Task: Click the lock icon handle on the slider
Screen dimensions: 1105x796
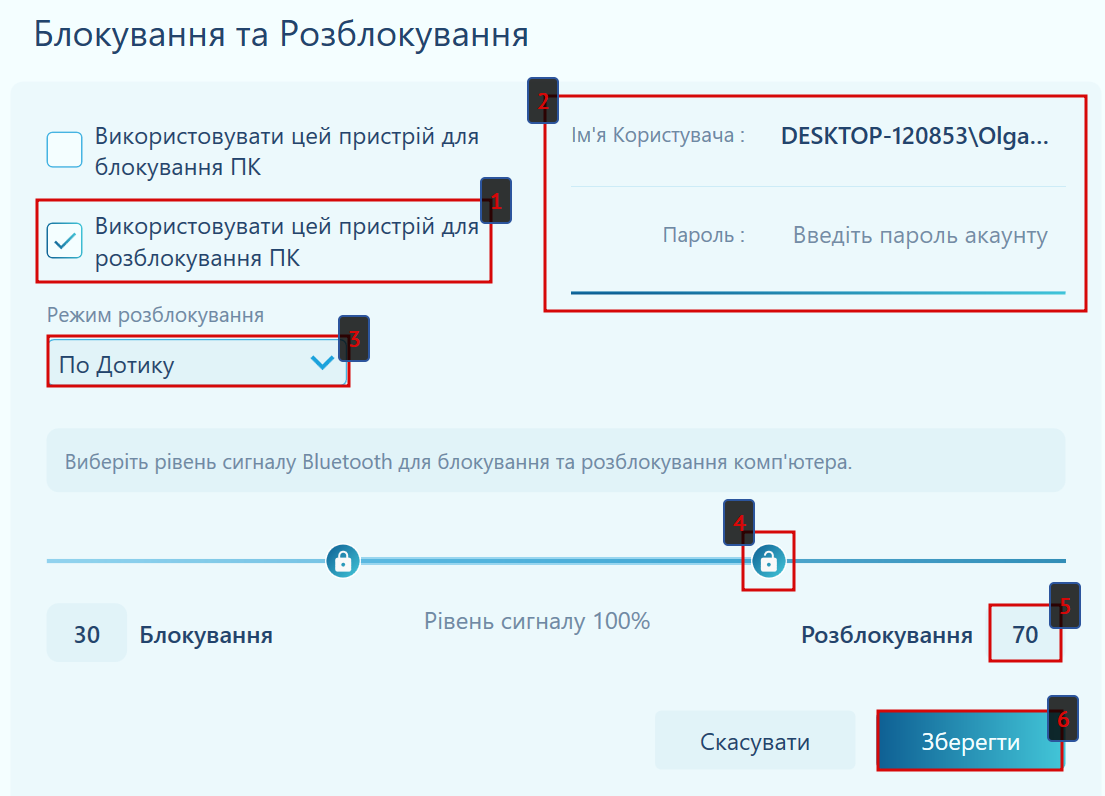Action: [x=343, y=561]
